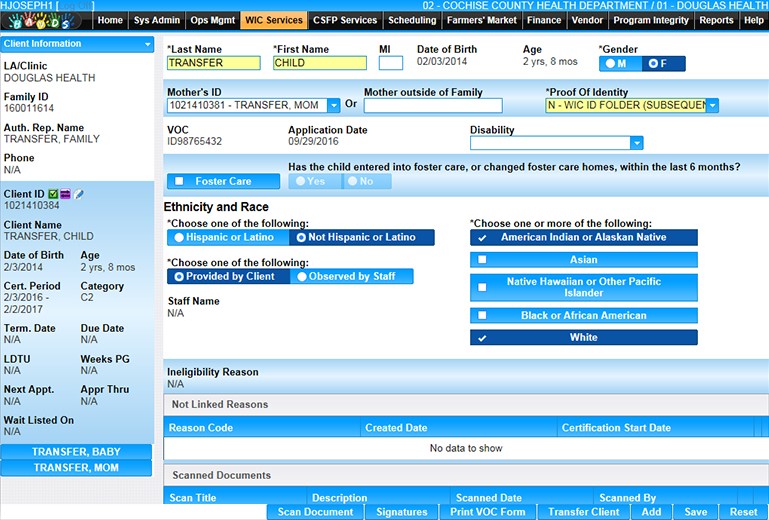Image resolution: width=769 pixels, height=520 pixels.
Task: Tick the Asian race checkbox
Action: pos(482,260)
